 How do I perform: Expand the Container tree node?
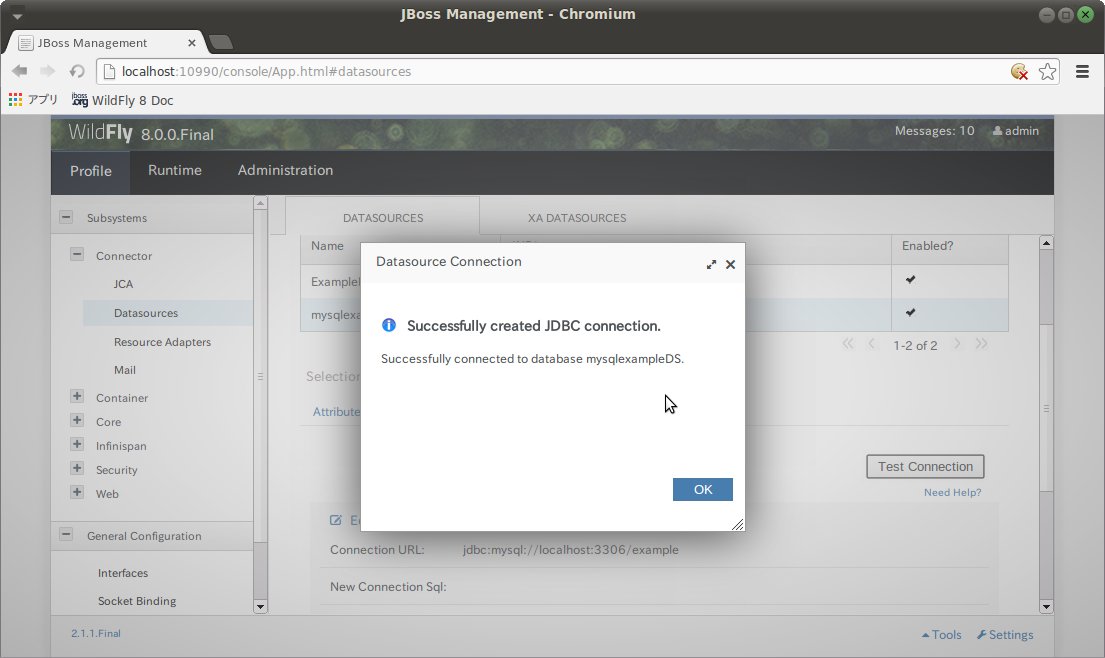click(77, 397)
